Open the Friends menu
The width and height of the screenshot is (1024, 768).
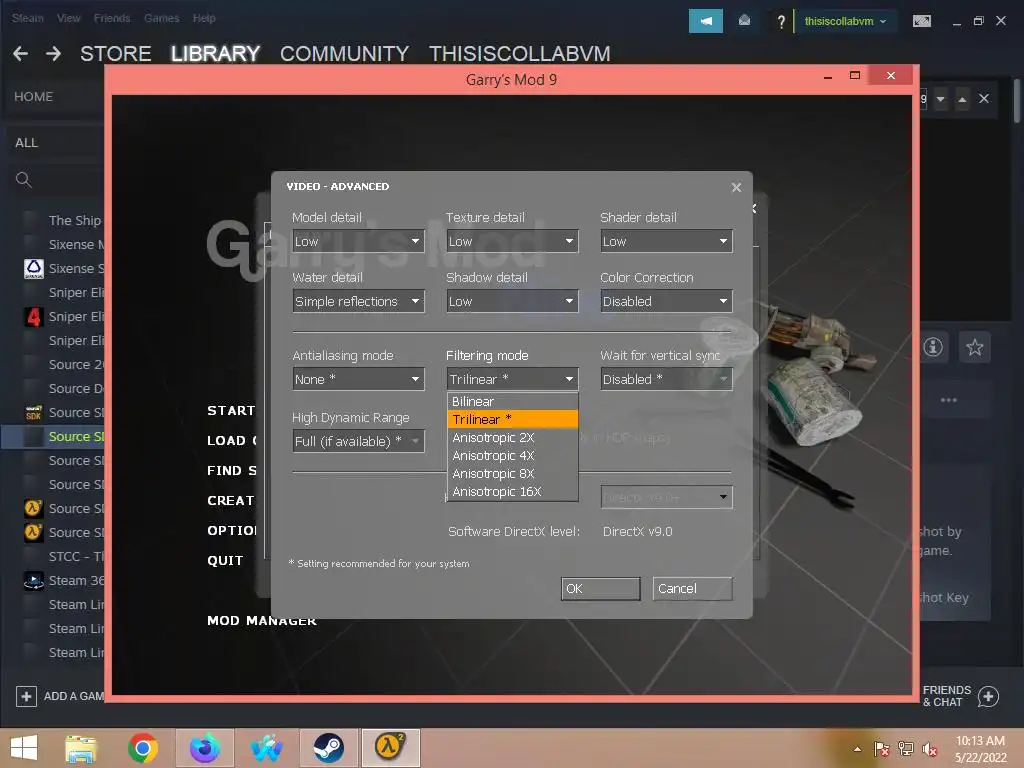112,18
